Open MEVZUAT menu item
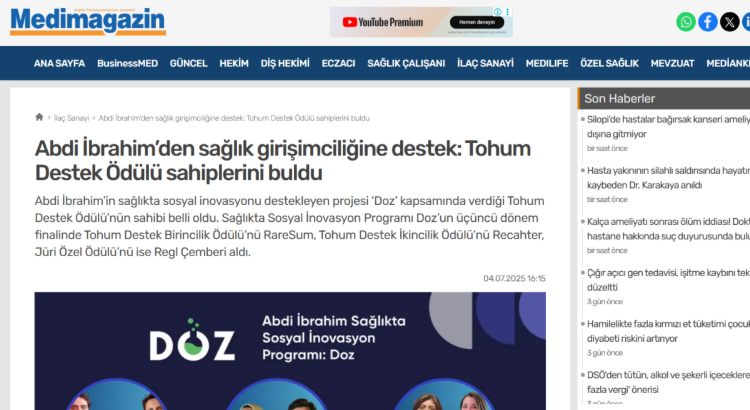 pyautogui.click(x=672, y=64)
